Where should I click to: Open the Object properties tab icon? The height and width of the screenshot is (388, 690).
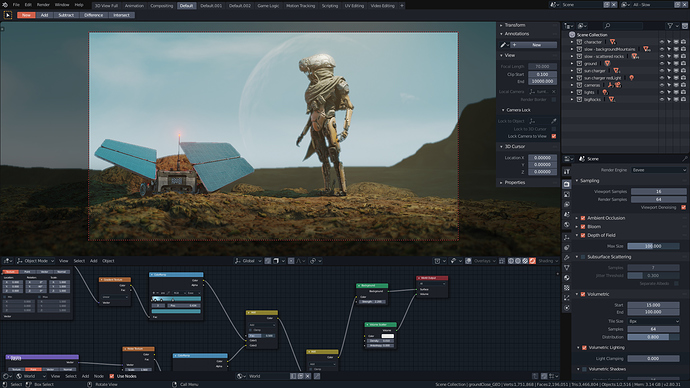point(567,238)
